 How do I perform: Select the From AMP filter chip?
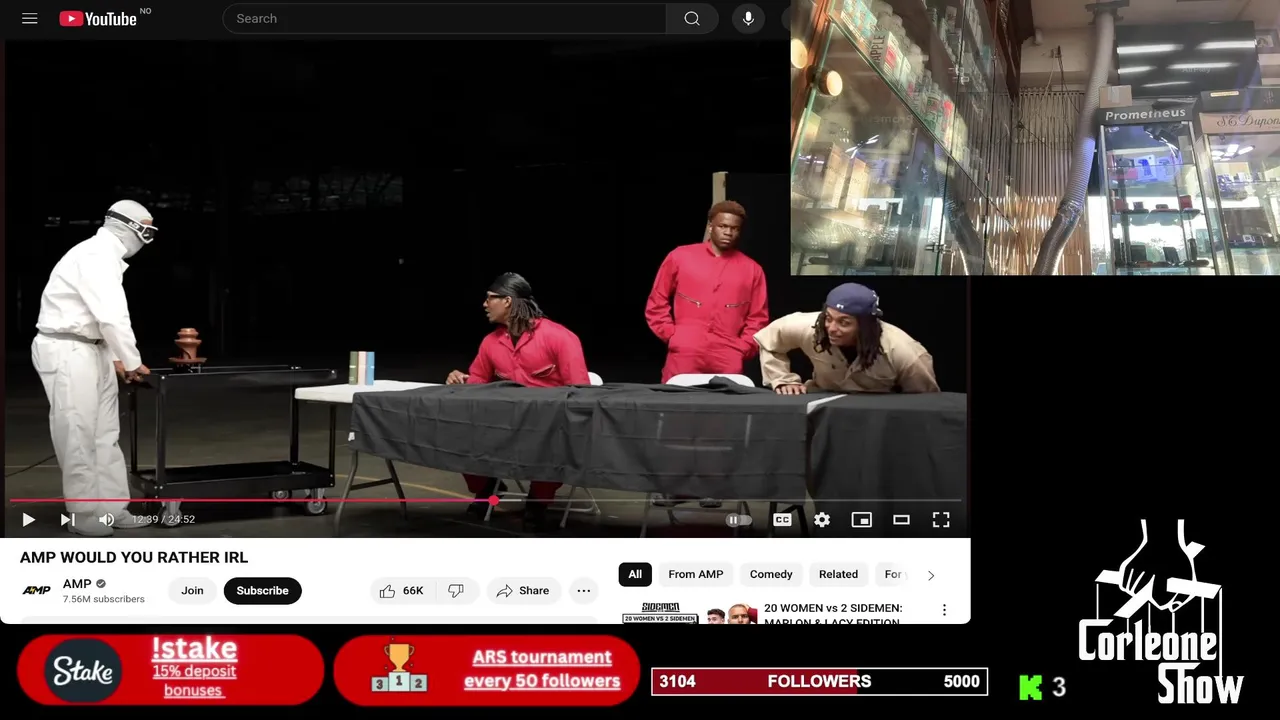[x=696, y=574]
